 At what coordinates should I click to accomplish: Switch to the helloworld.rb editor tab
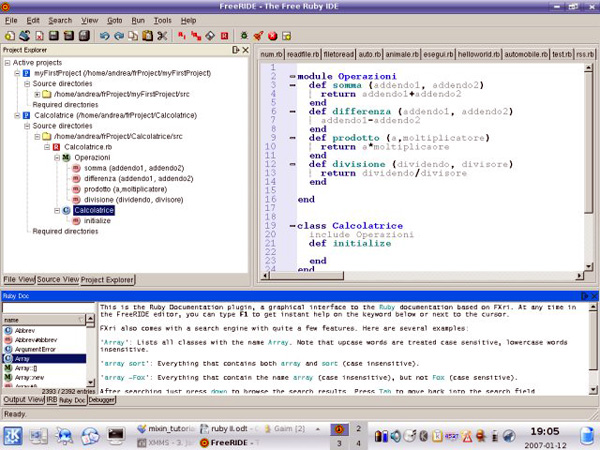(479, 54)
